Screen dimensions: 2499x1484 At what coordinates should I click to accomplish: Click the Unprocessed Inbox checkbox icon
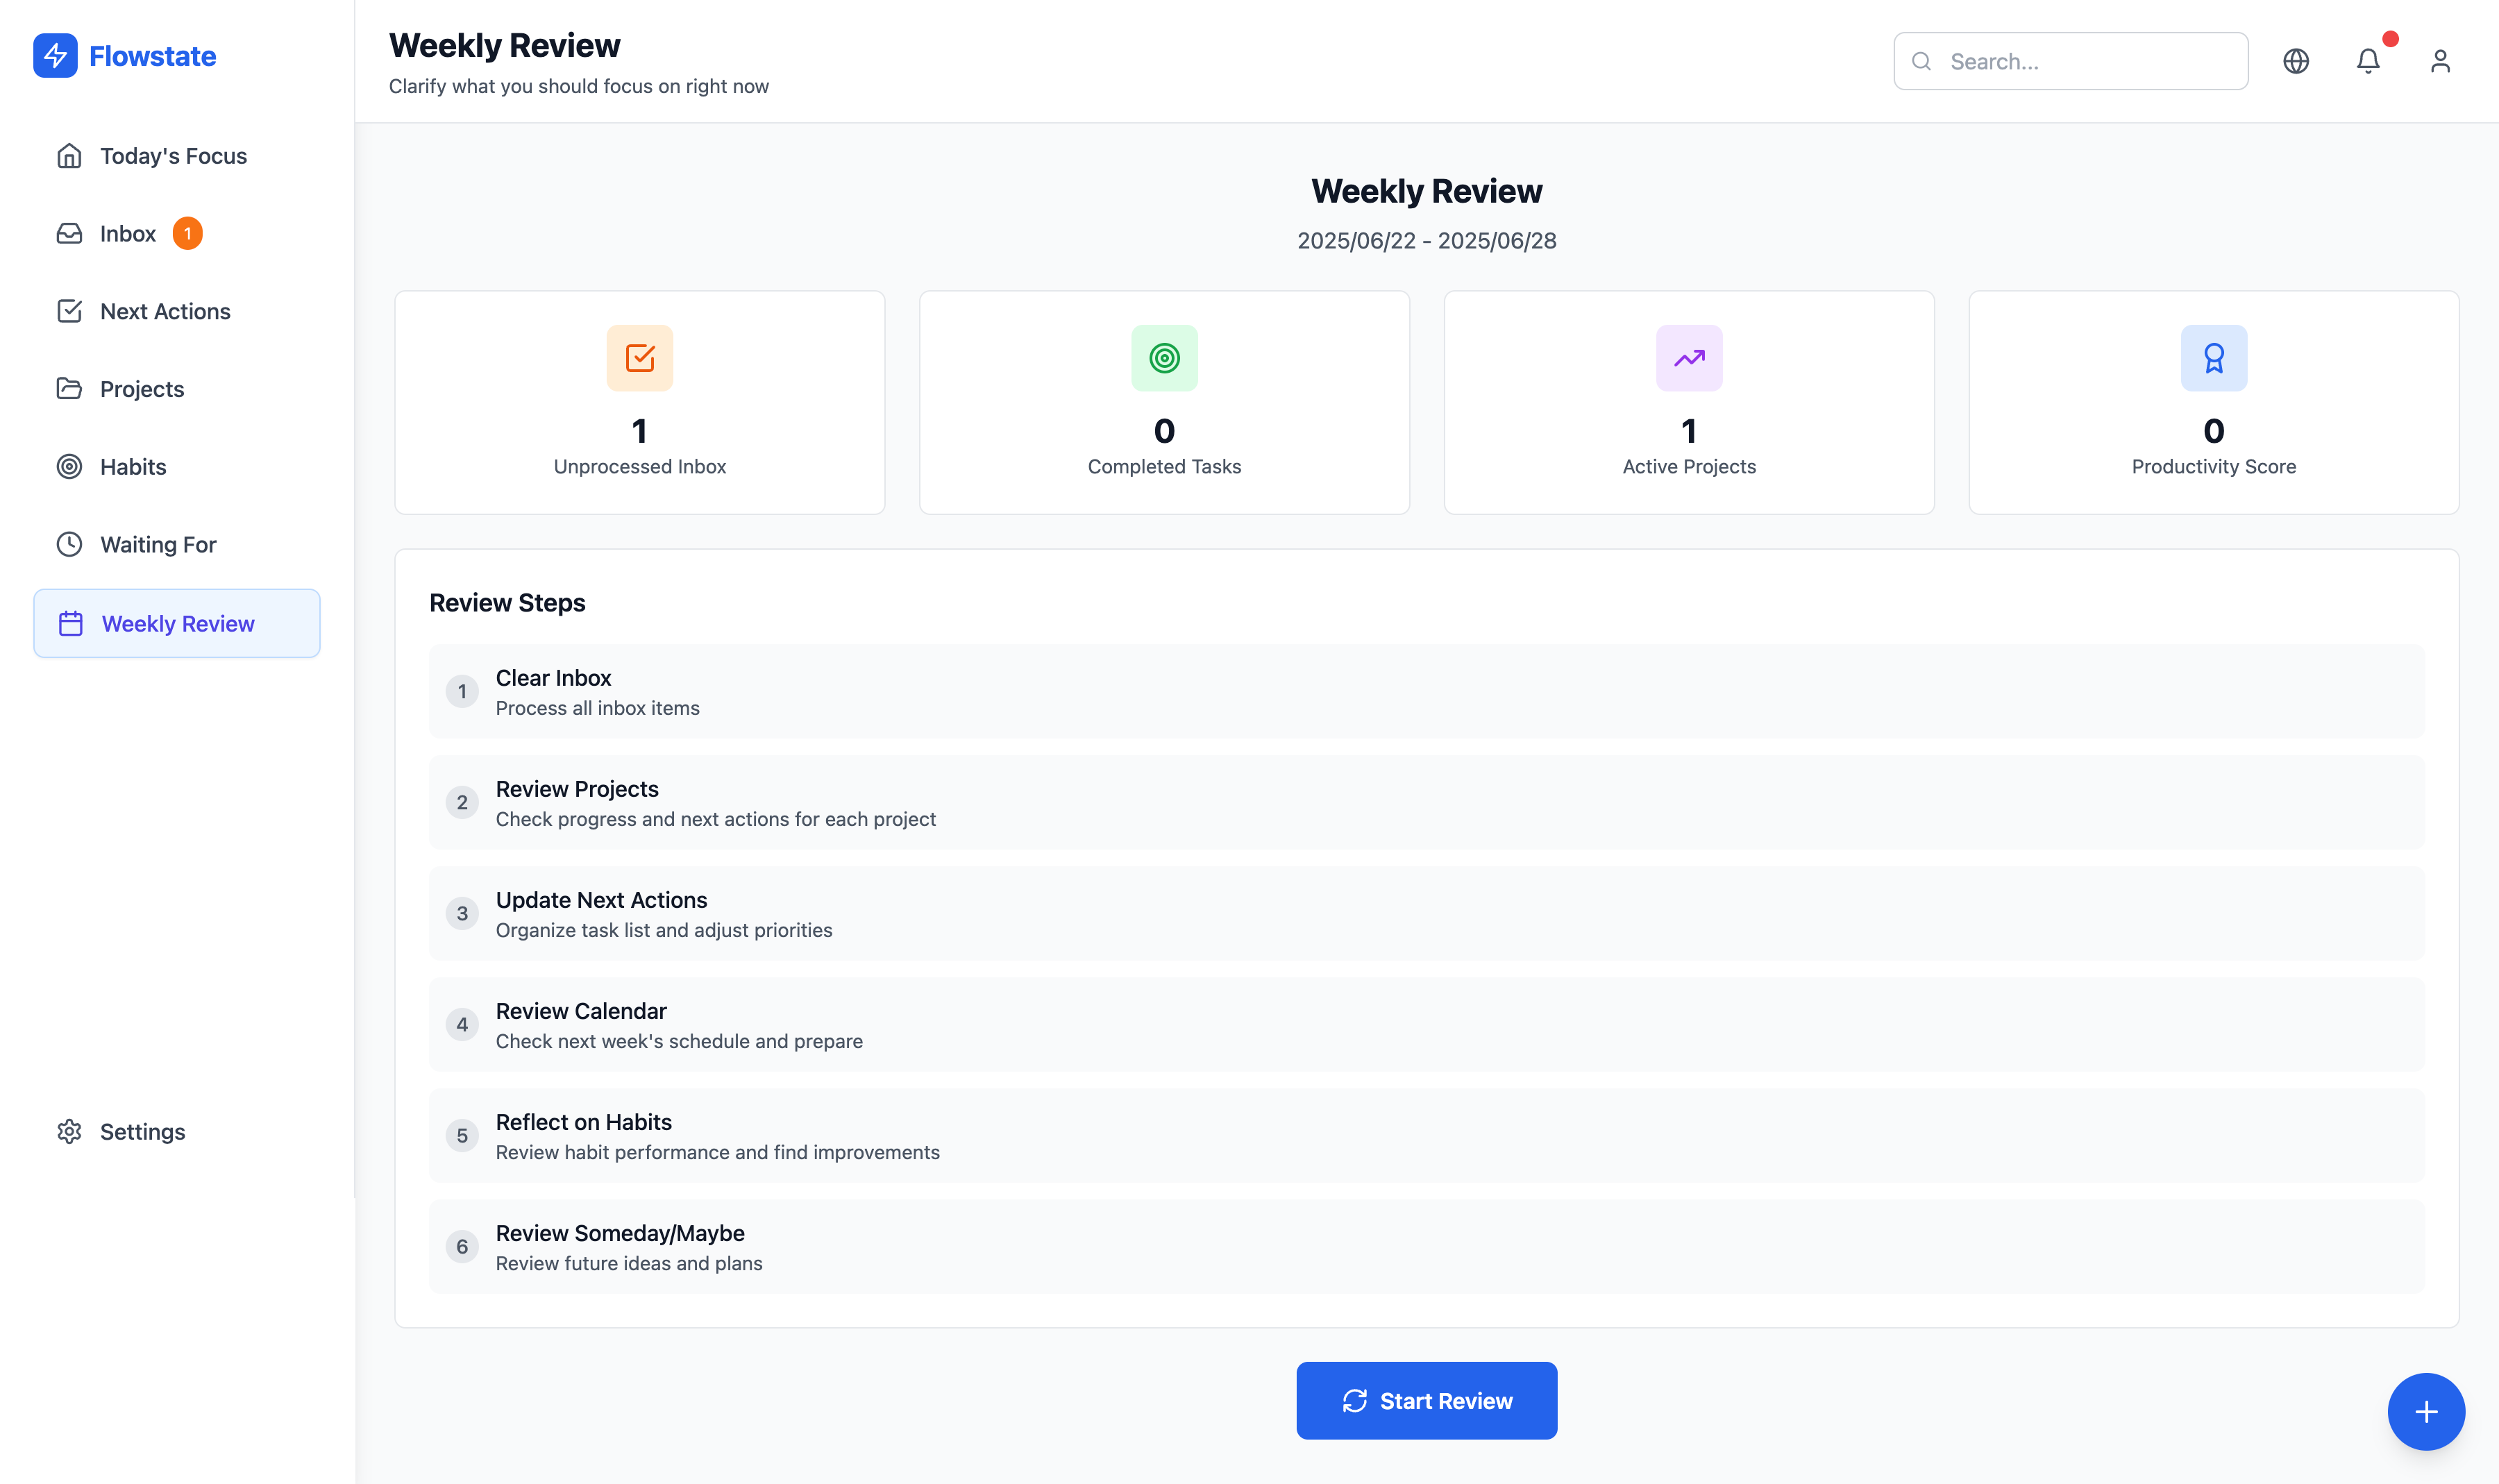640,358
